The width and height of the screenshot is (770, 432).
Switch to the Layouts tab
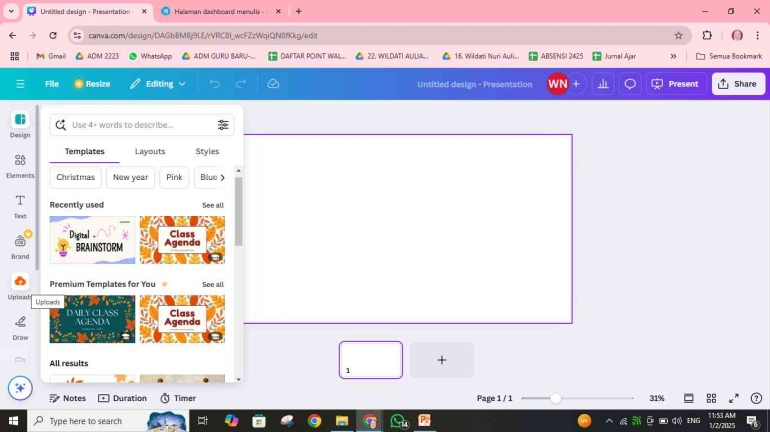[x=150, y=151]
